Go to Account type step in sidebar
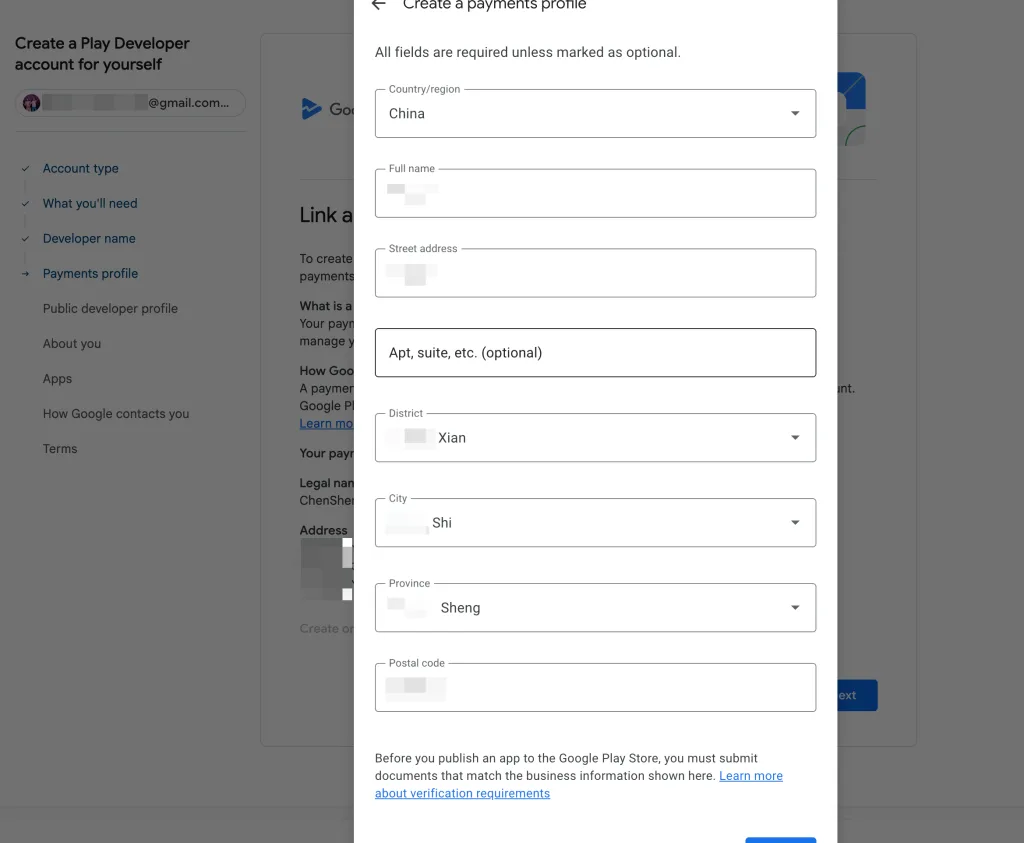1024x843 pixels. click(x=80, y=169)
